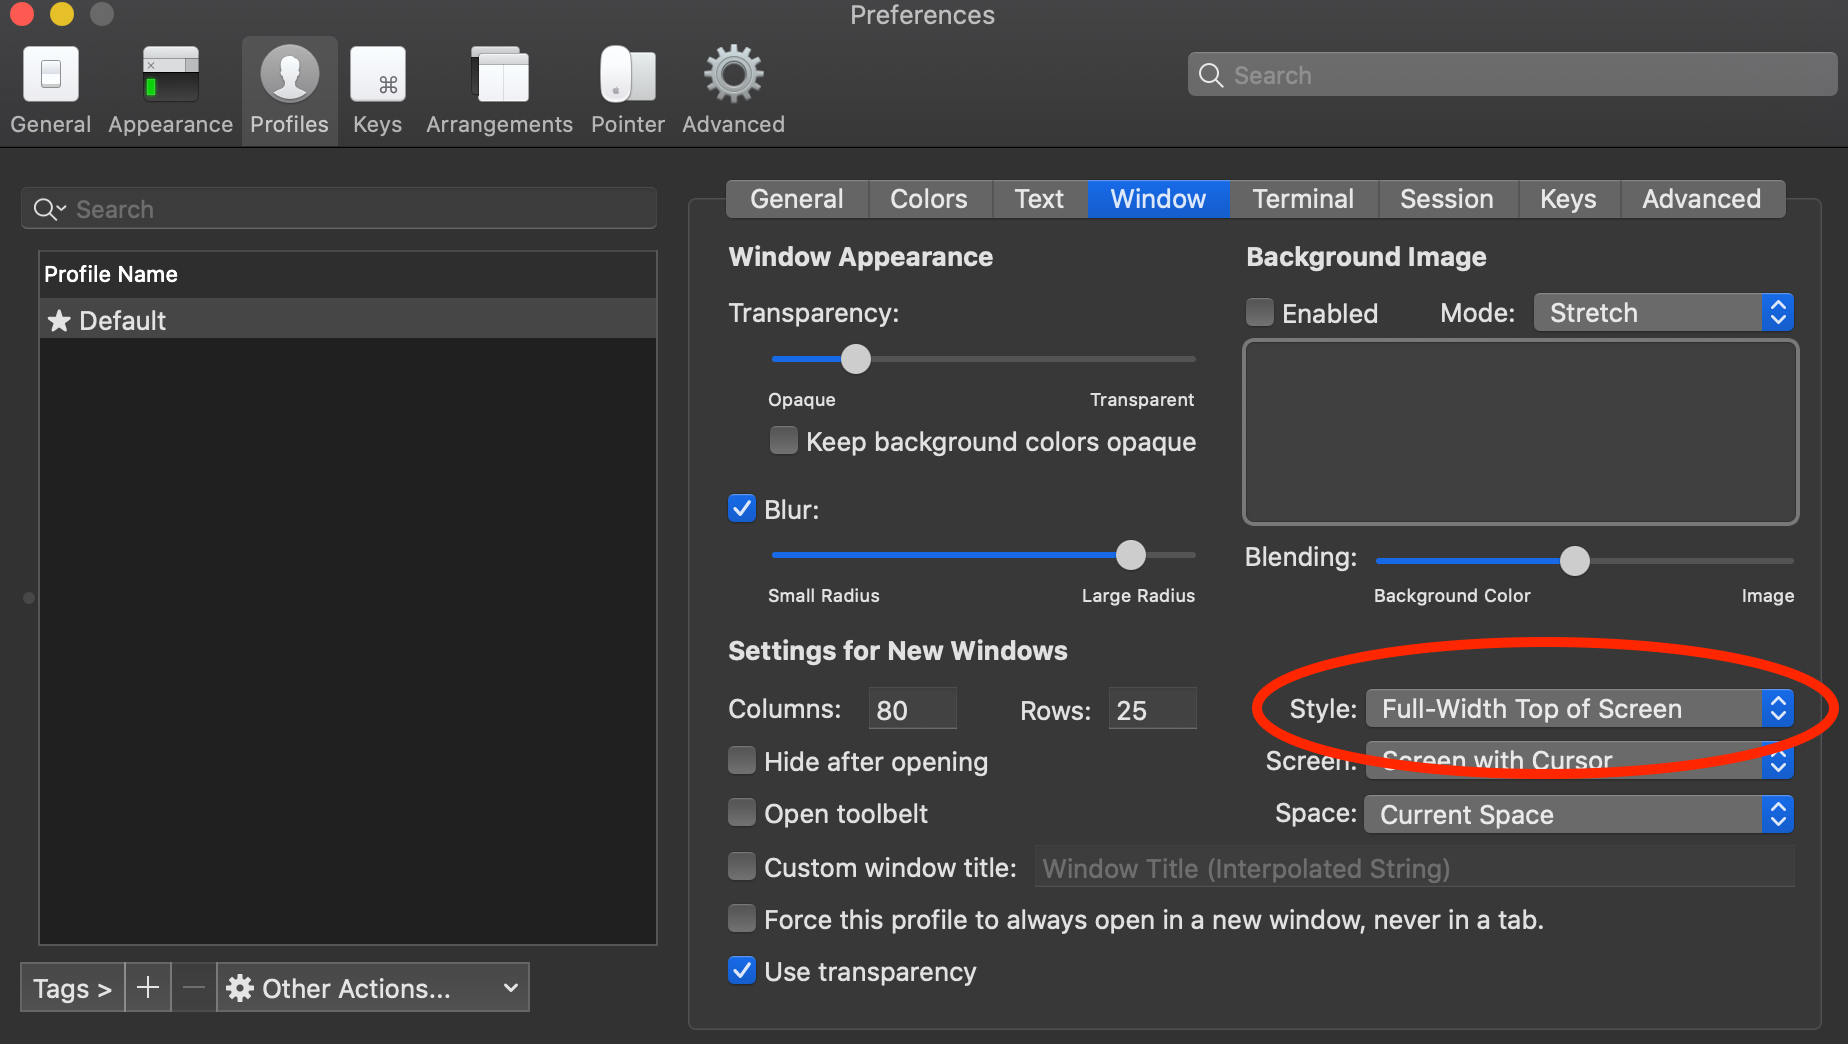Toggle the Custom window title checkbox
Viewport: 1848px width, 1044px height.
[742, 867]
